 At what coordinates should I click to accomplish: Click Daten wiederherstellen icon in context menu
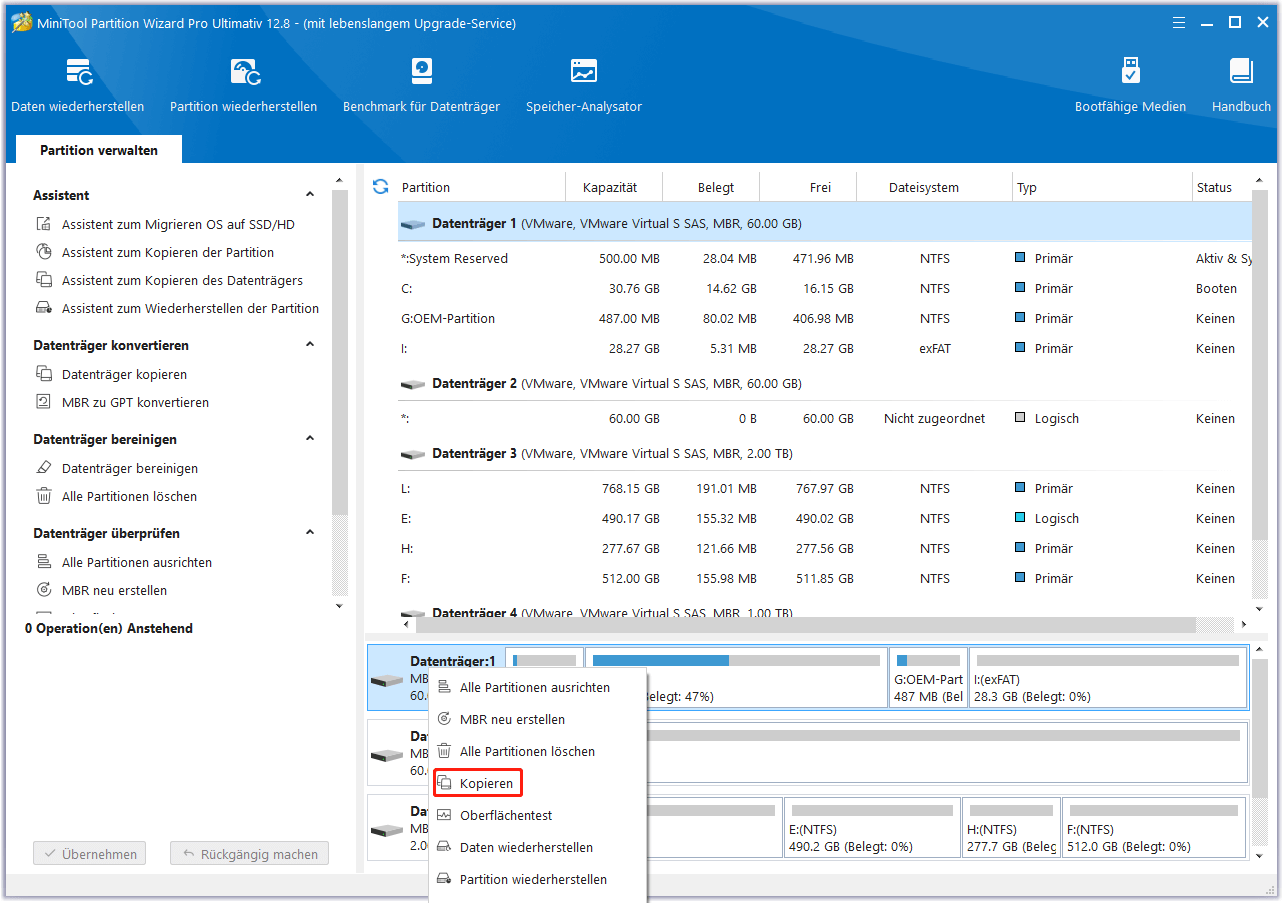[x=444, y=847]
